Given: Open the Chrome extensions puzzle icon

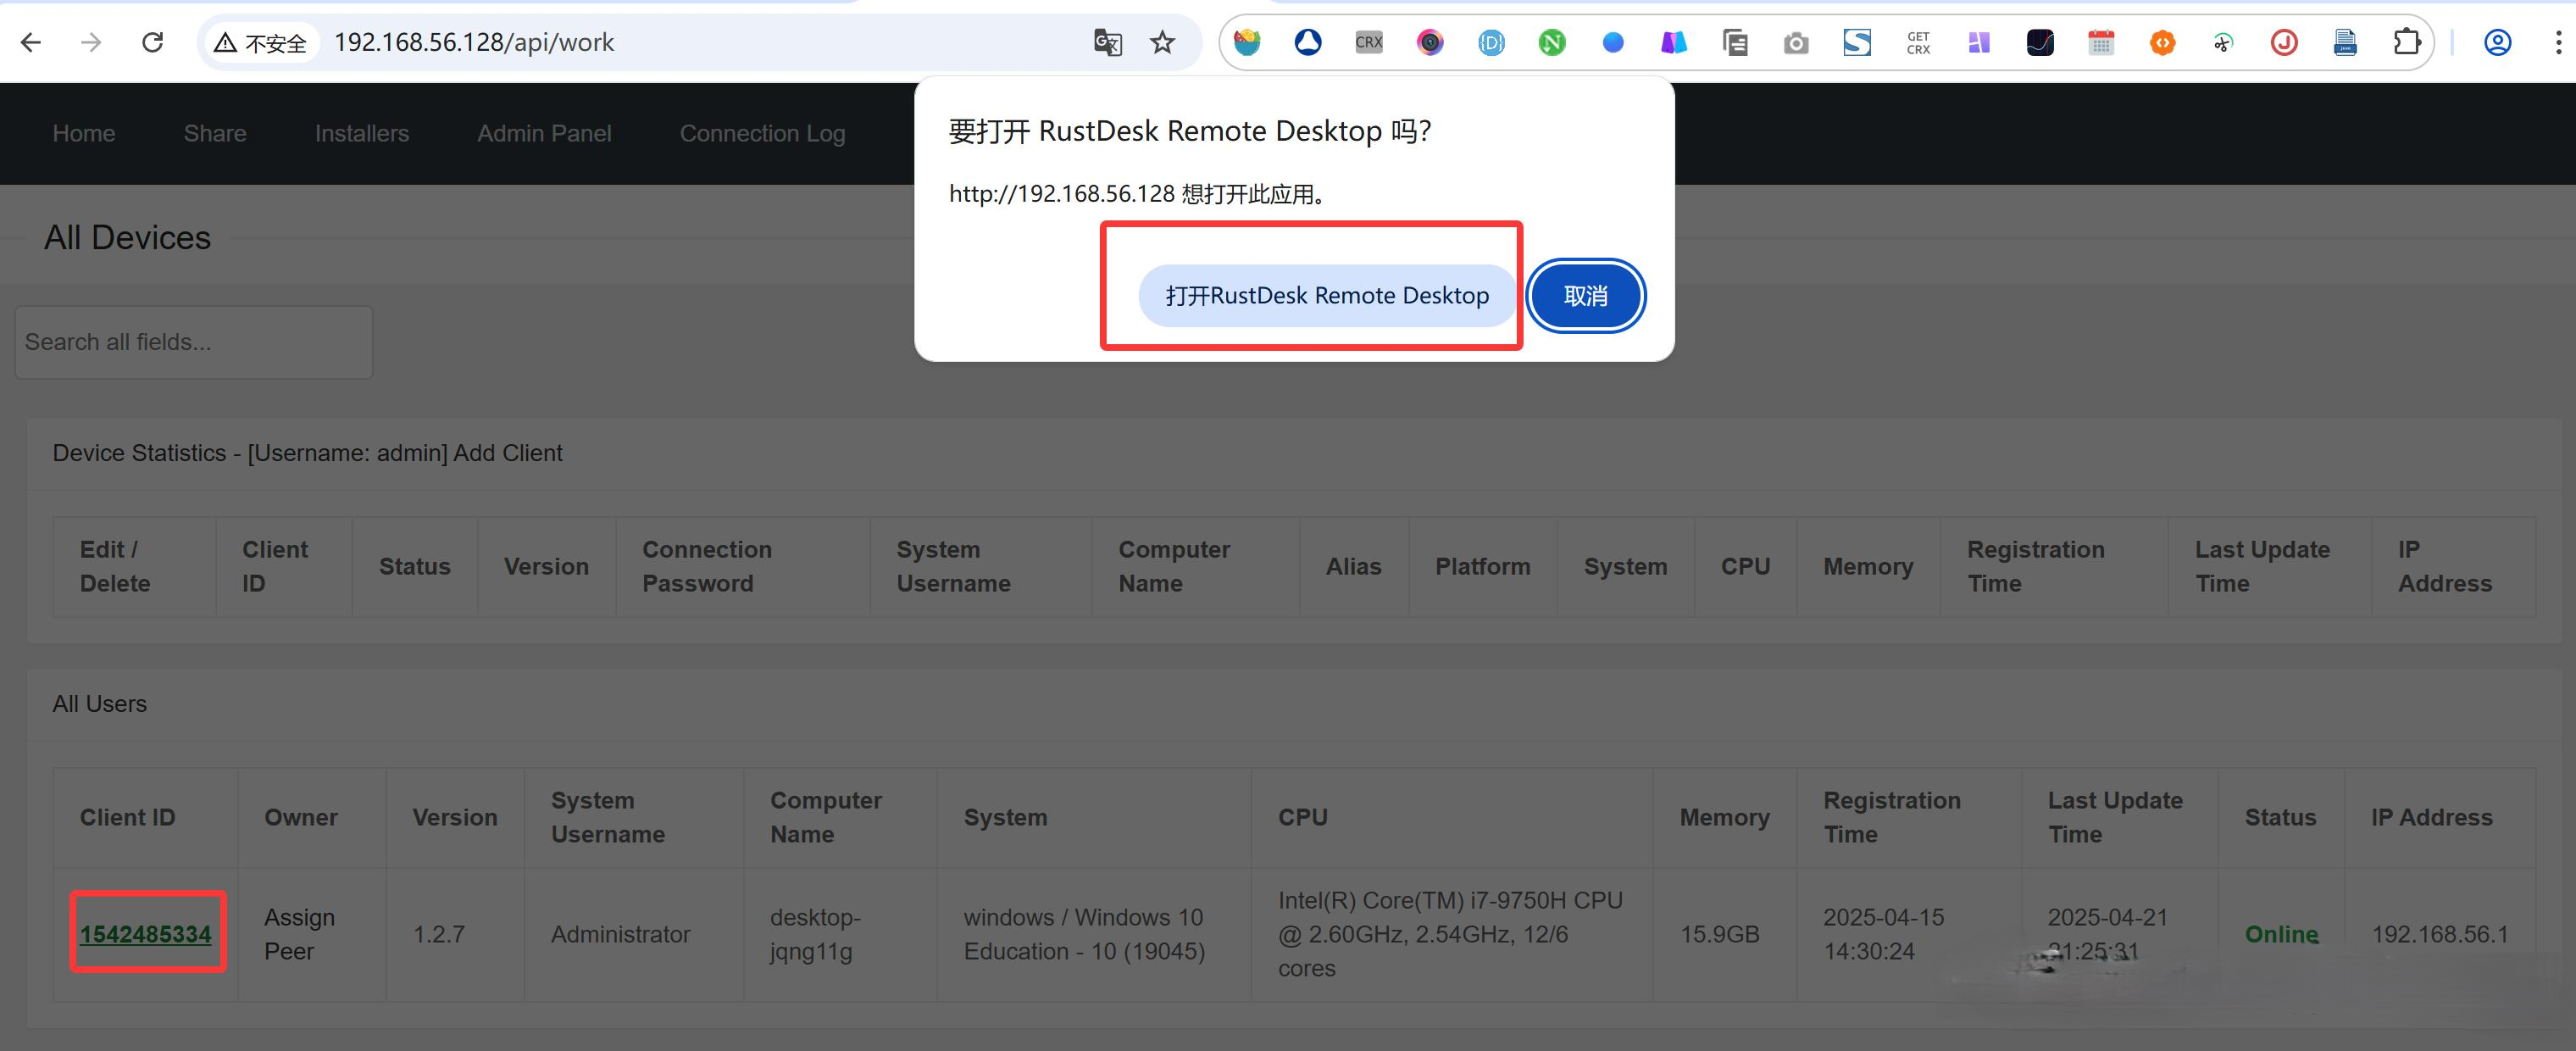Looking at the screenshot, I should 2406,42.
